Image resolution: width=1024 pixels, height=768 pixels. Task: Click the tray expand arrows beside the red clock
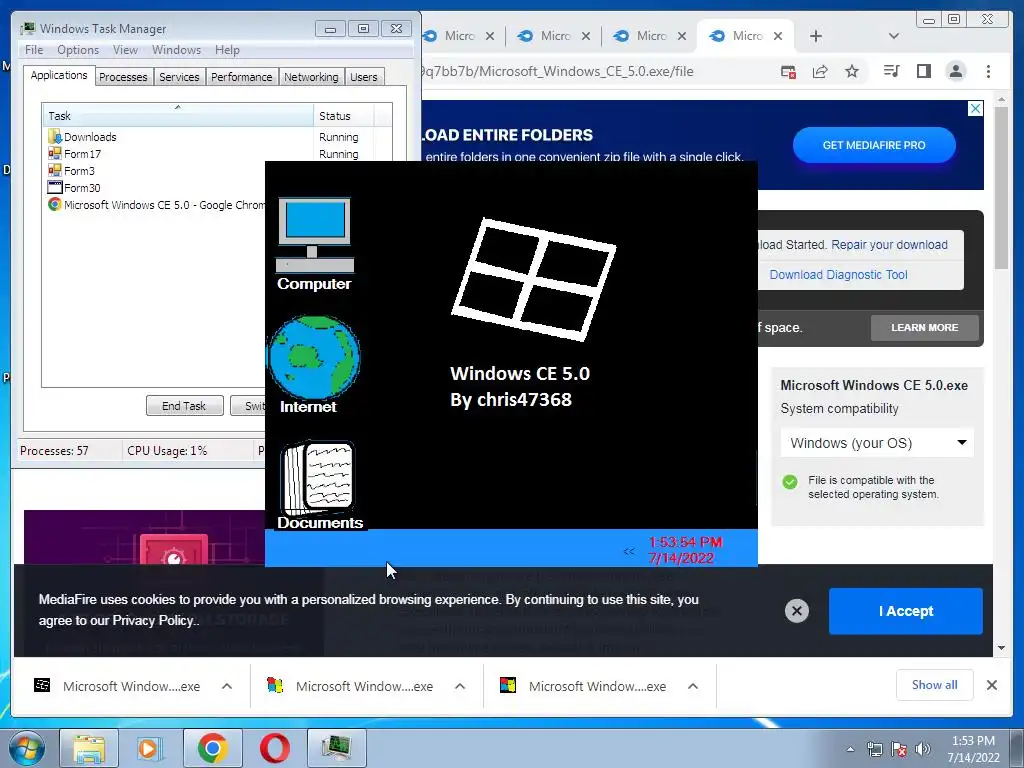click(629, 551)
